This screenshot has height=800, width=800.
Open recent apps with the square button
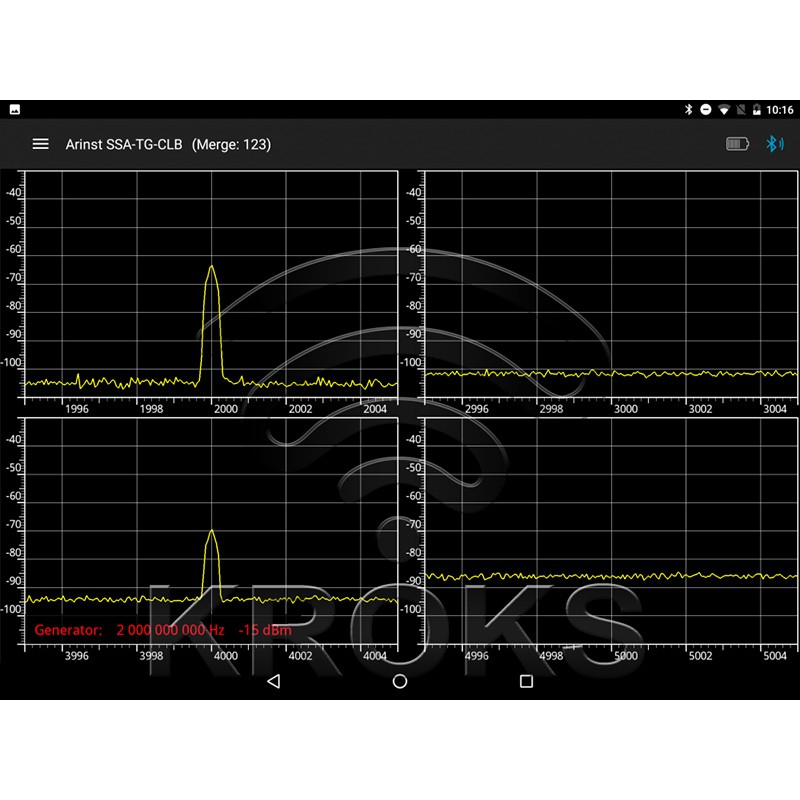point(526,681)
